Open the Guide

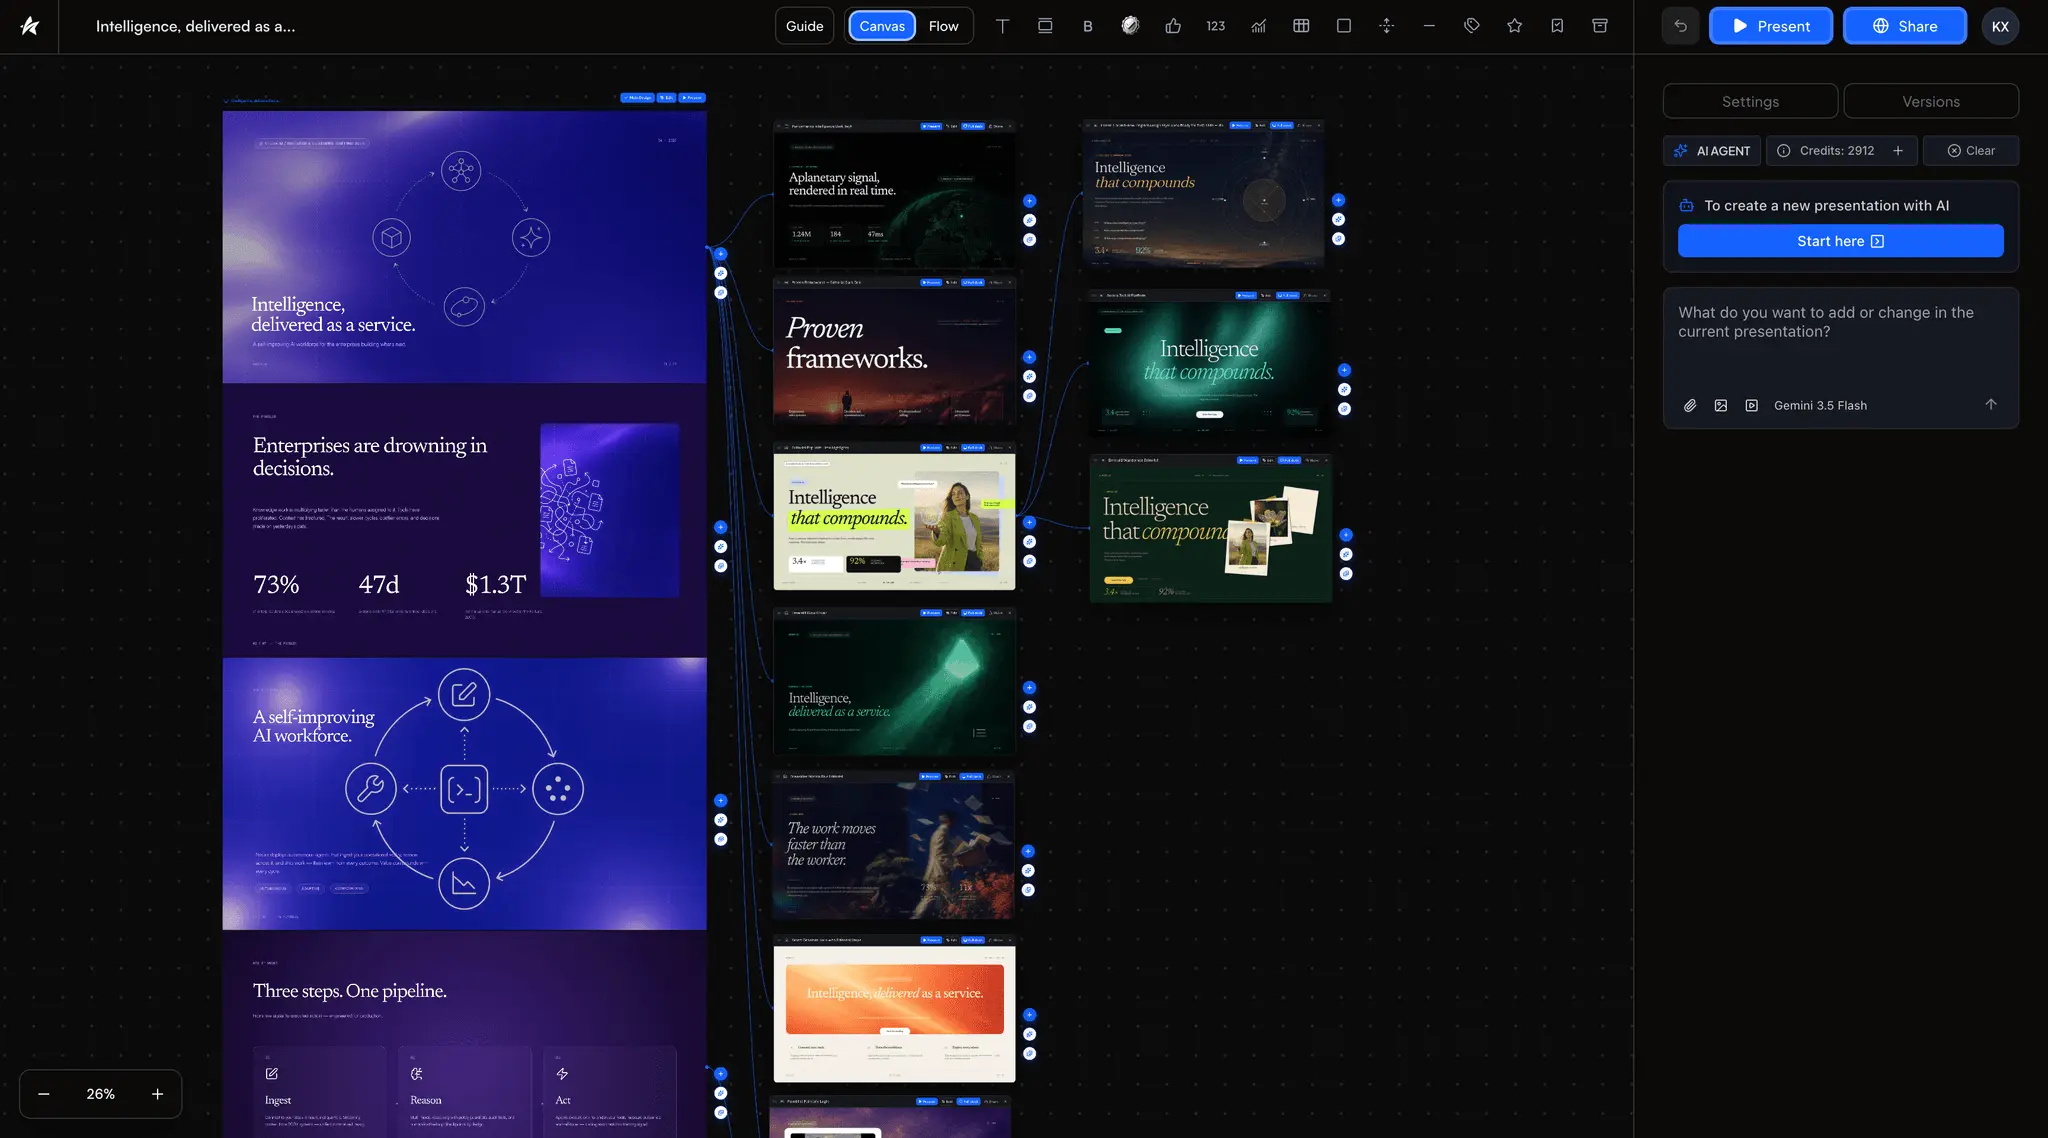point(804,26)
